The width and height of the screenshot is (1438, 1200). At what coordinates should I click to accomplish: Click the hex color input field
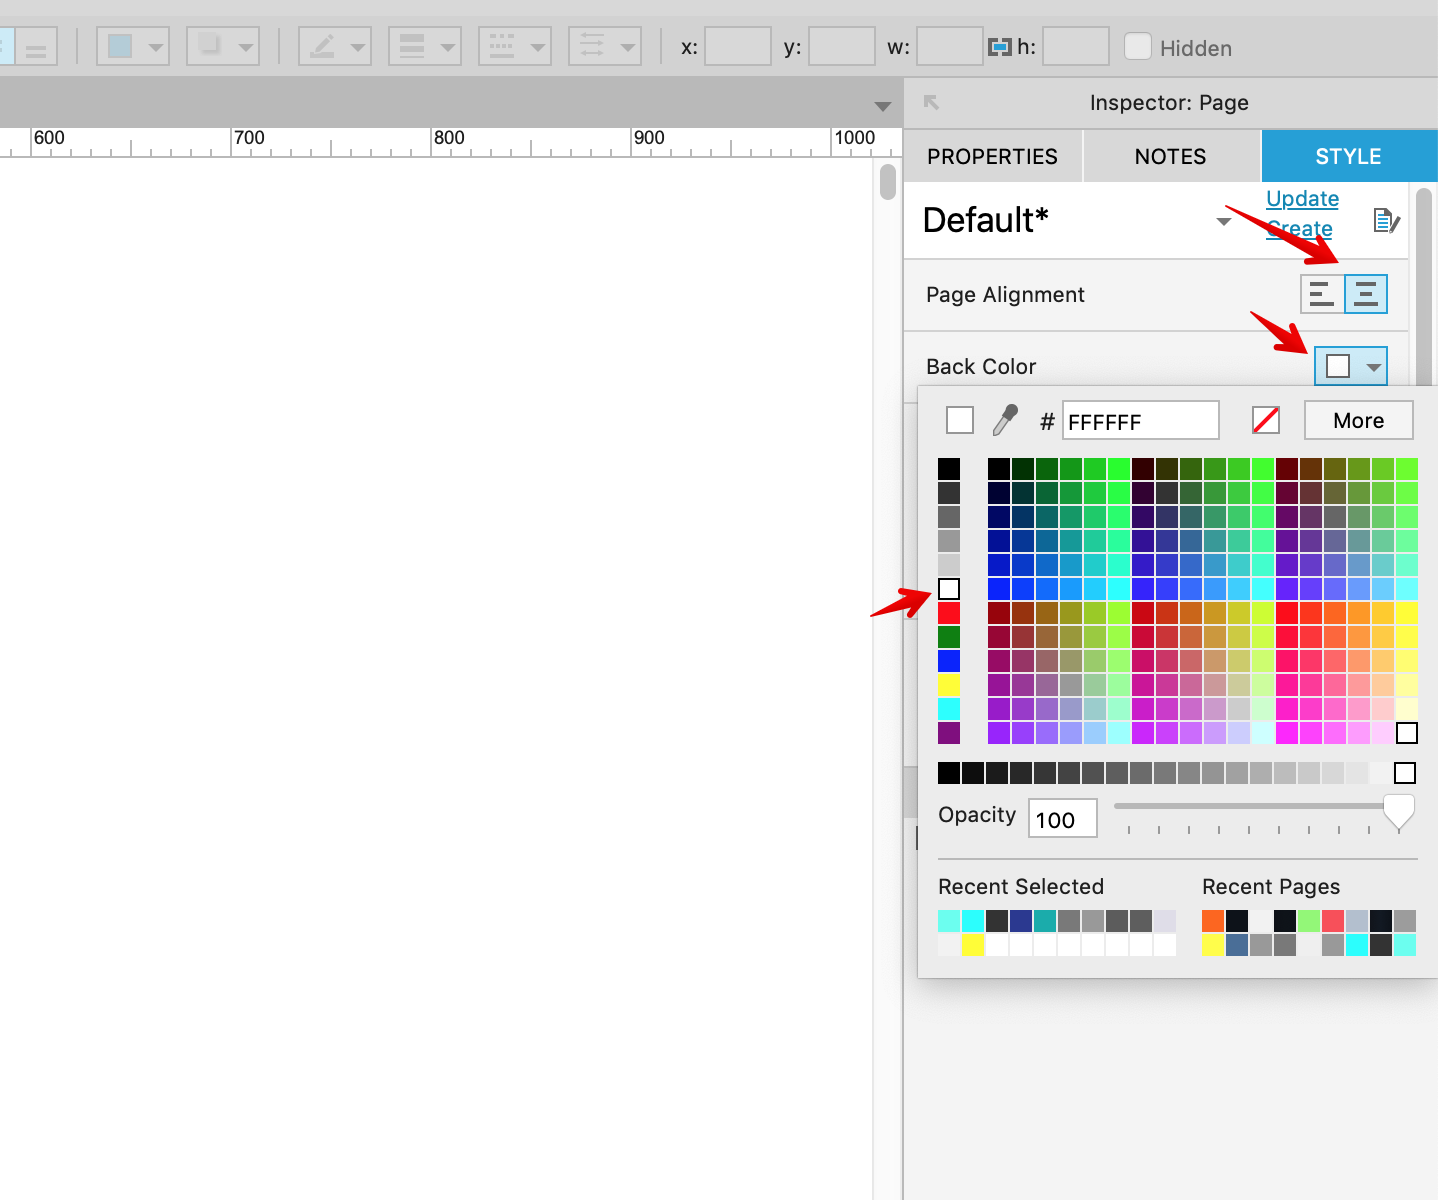tap(1141, 420)
